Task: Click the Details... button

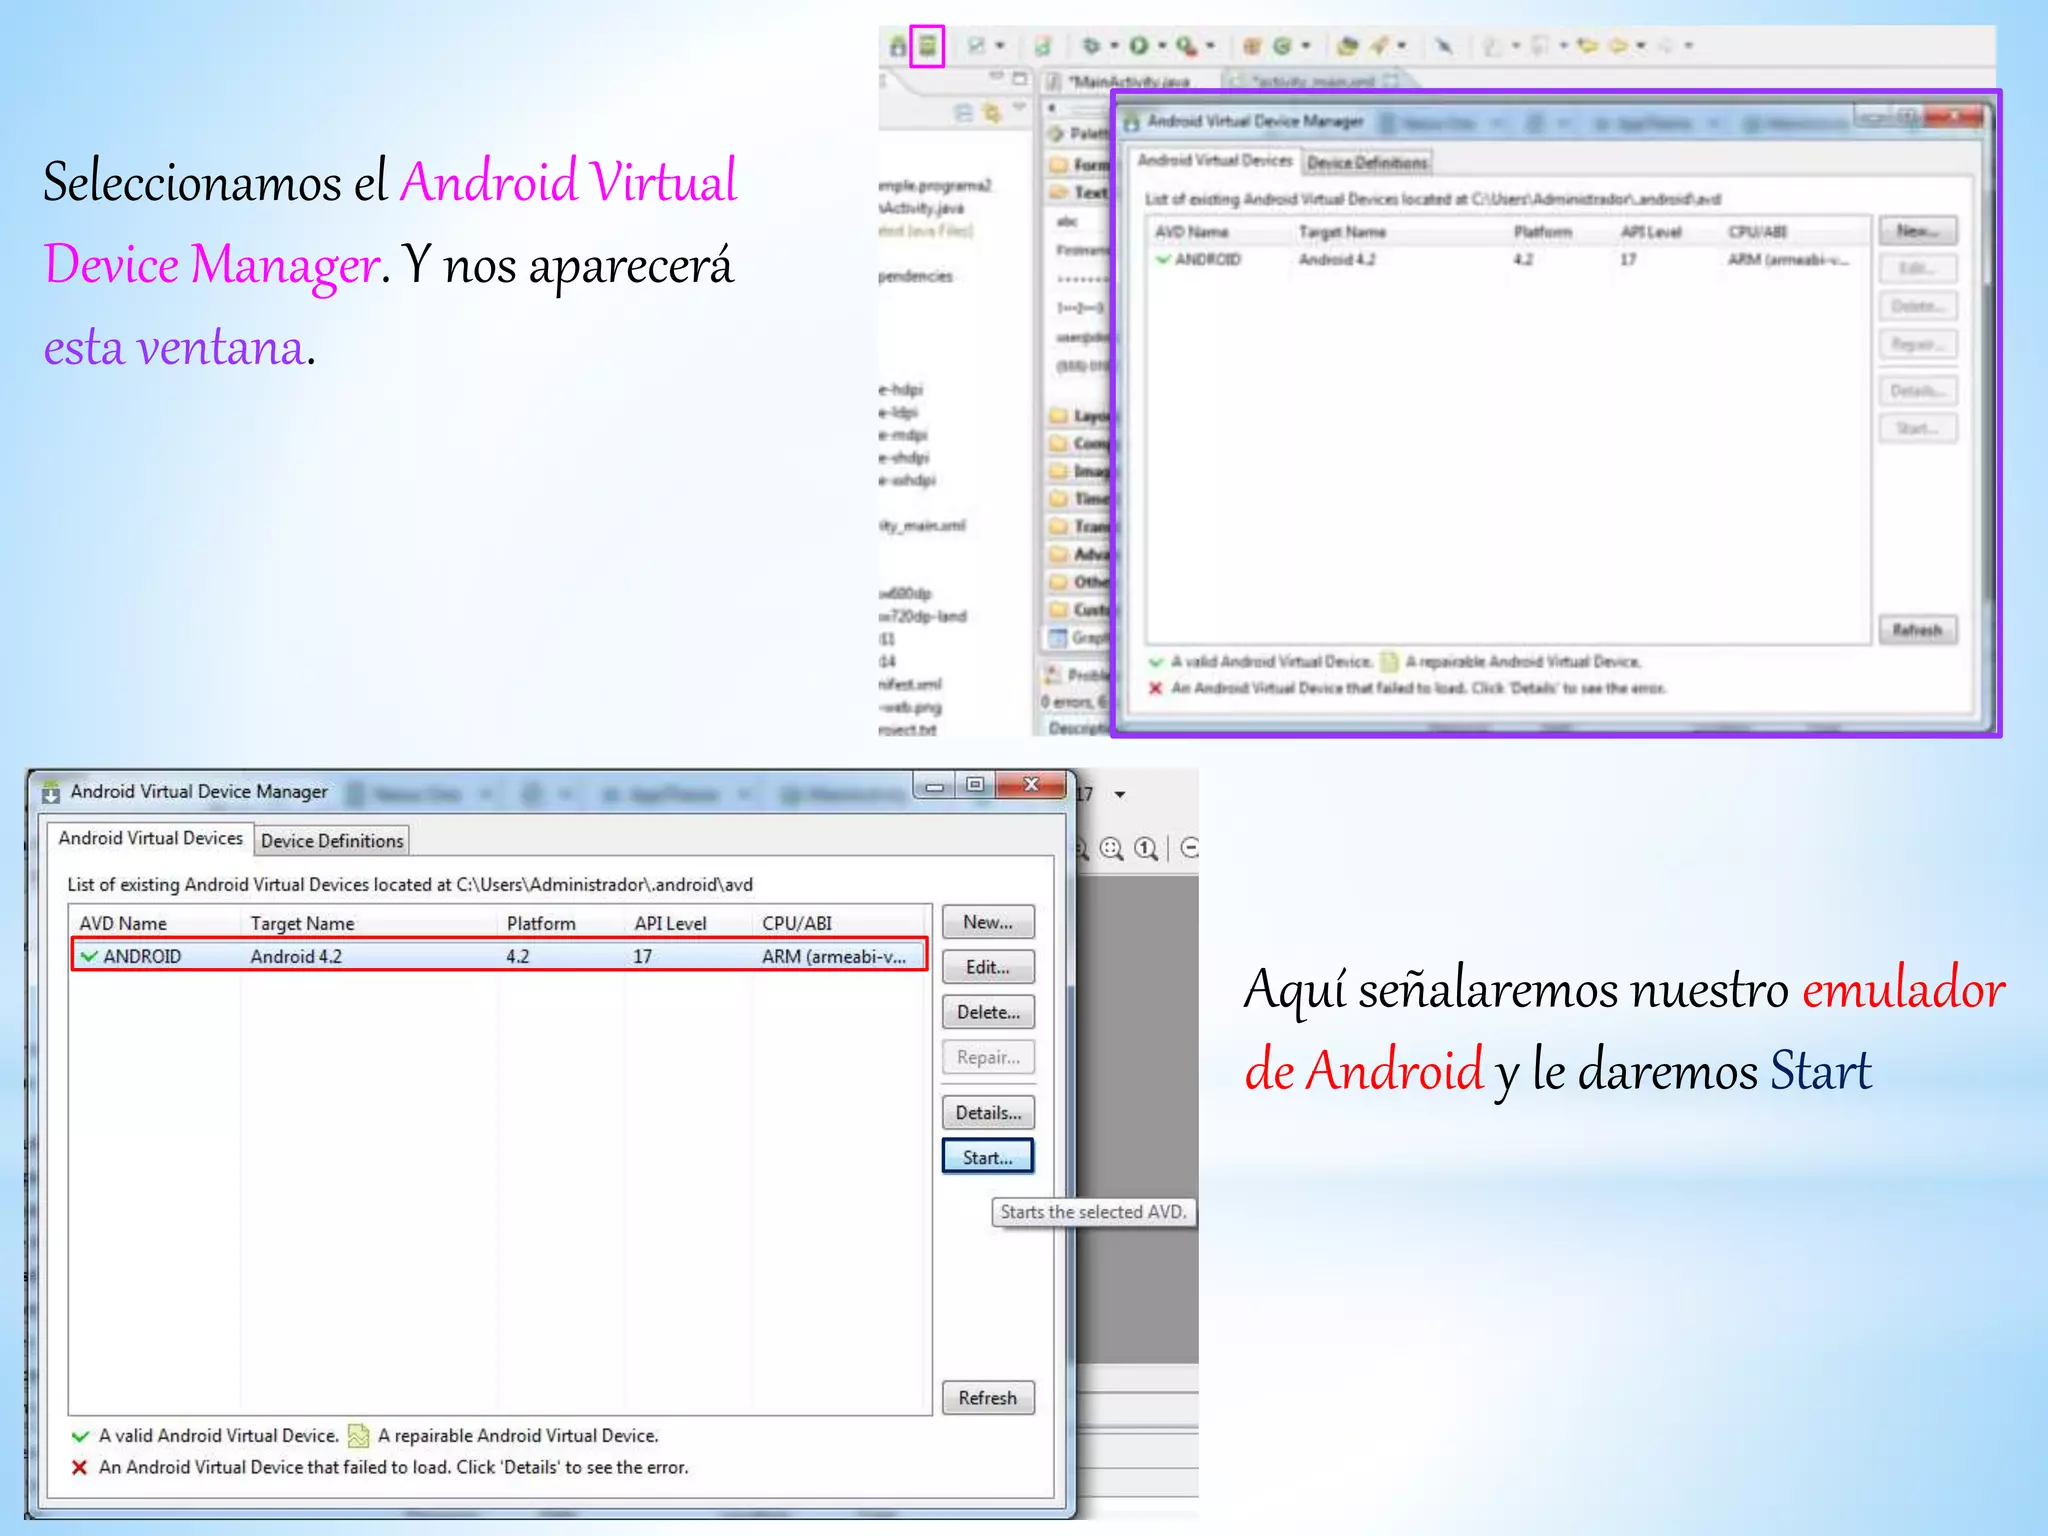Action: click(988, 1112)
